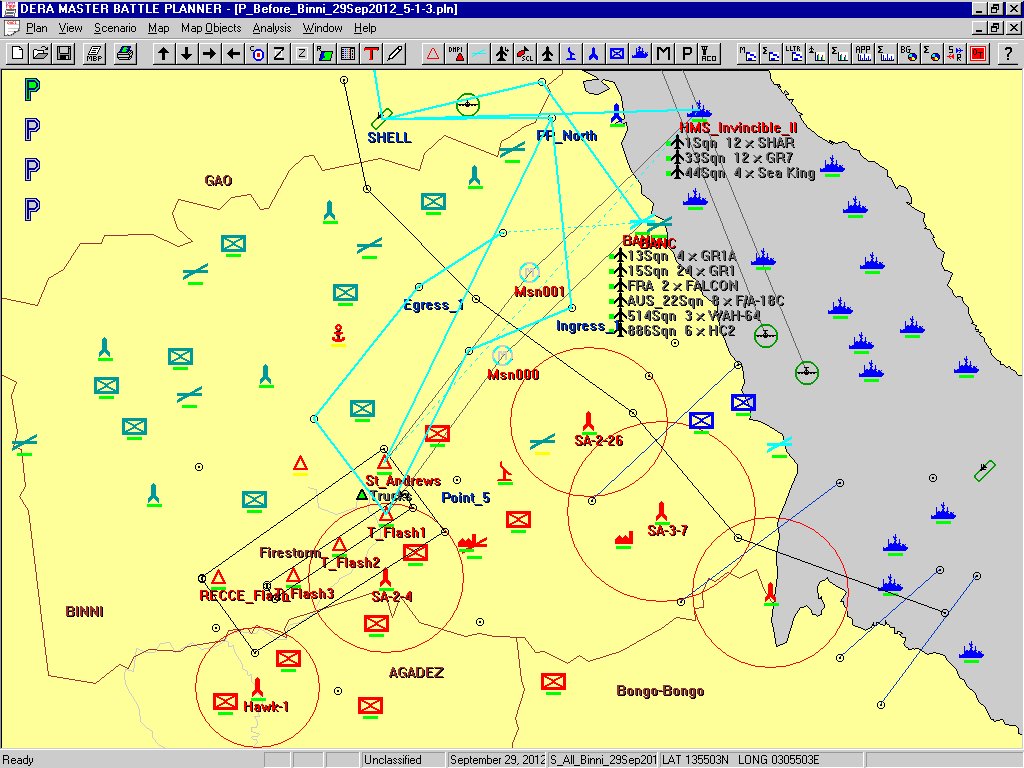Open the Analysis menu
1024x768 pixels.
272,28
